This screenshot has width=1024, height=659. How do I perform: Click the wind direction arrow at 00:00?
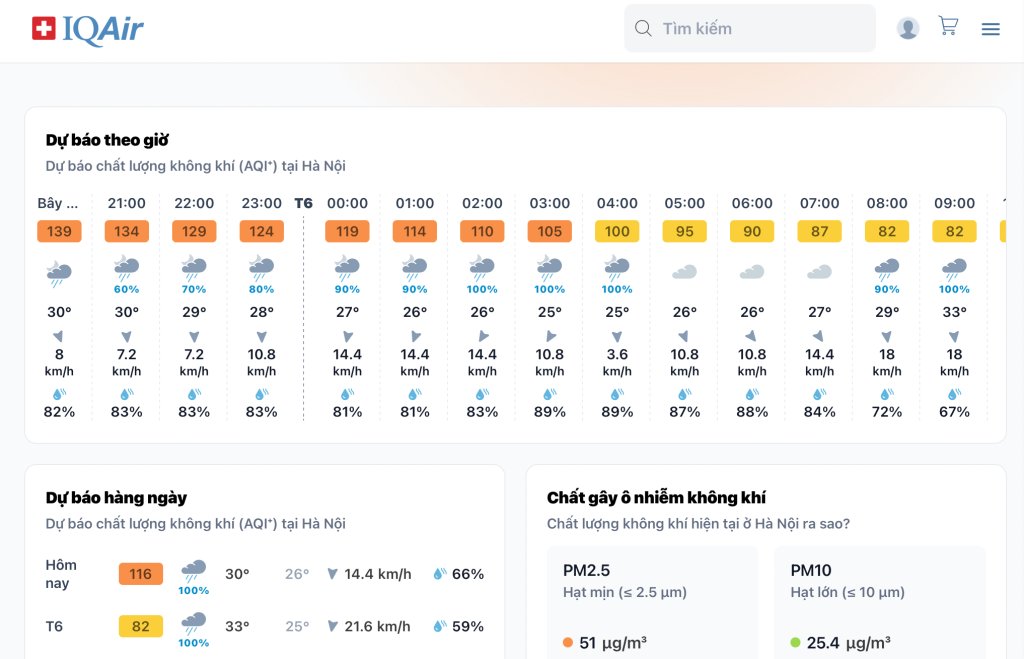click(347, 336)
